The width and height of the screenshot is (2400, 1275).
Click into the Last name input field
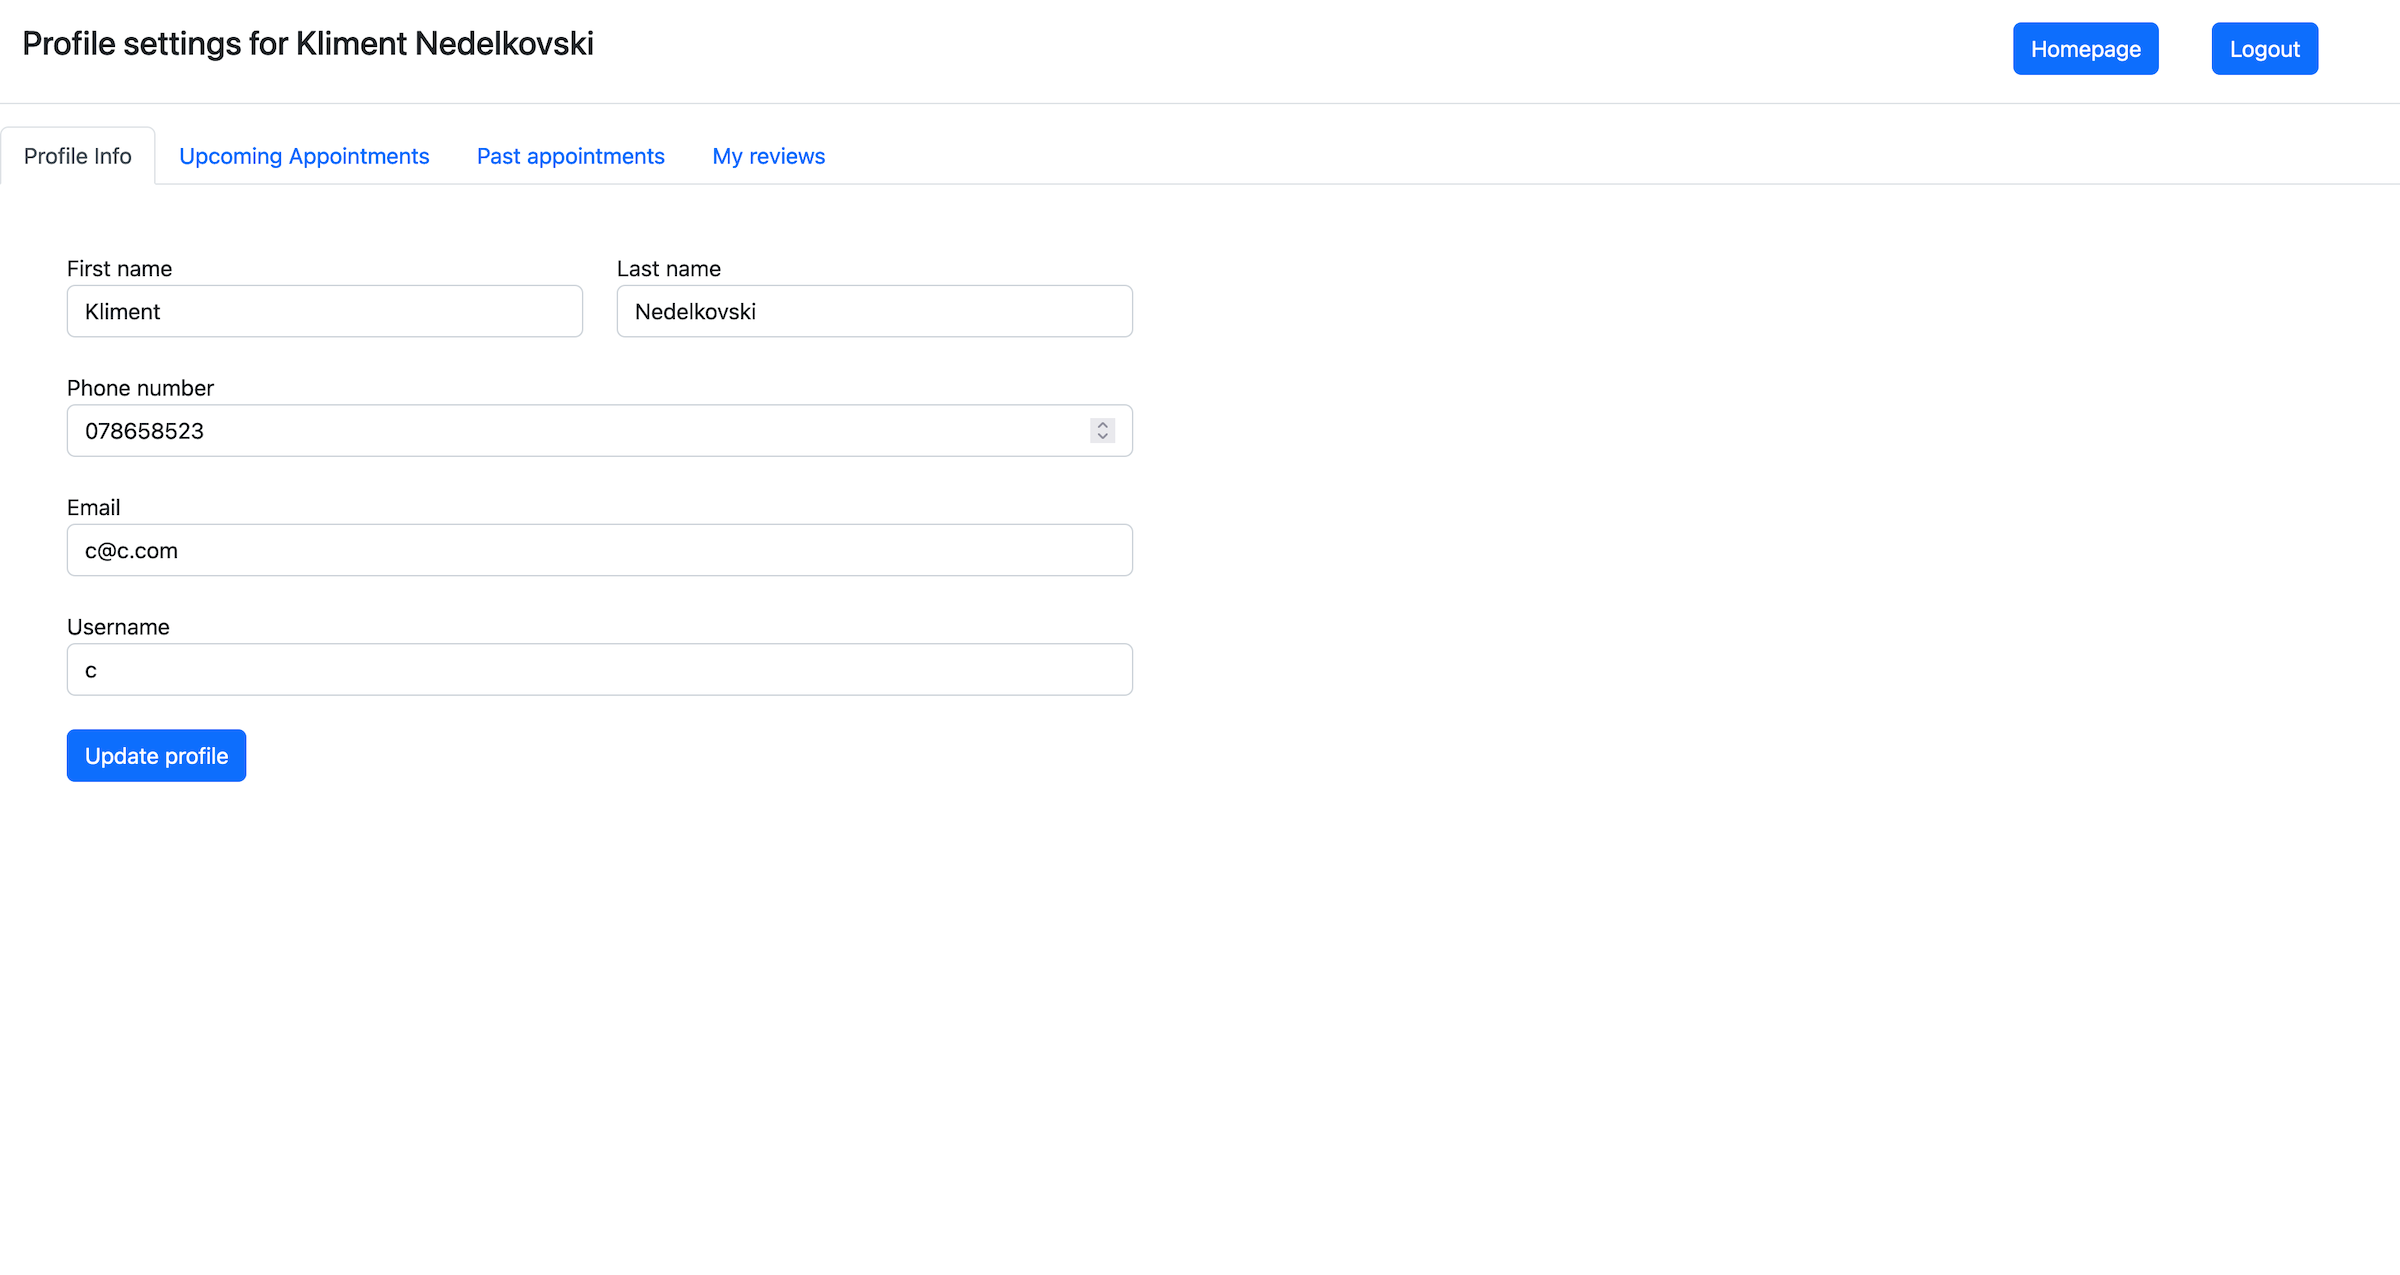[x=874, y=311]
